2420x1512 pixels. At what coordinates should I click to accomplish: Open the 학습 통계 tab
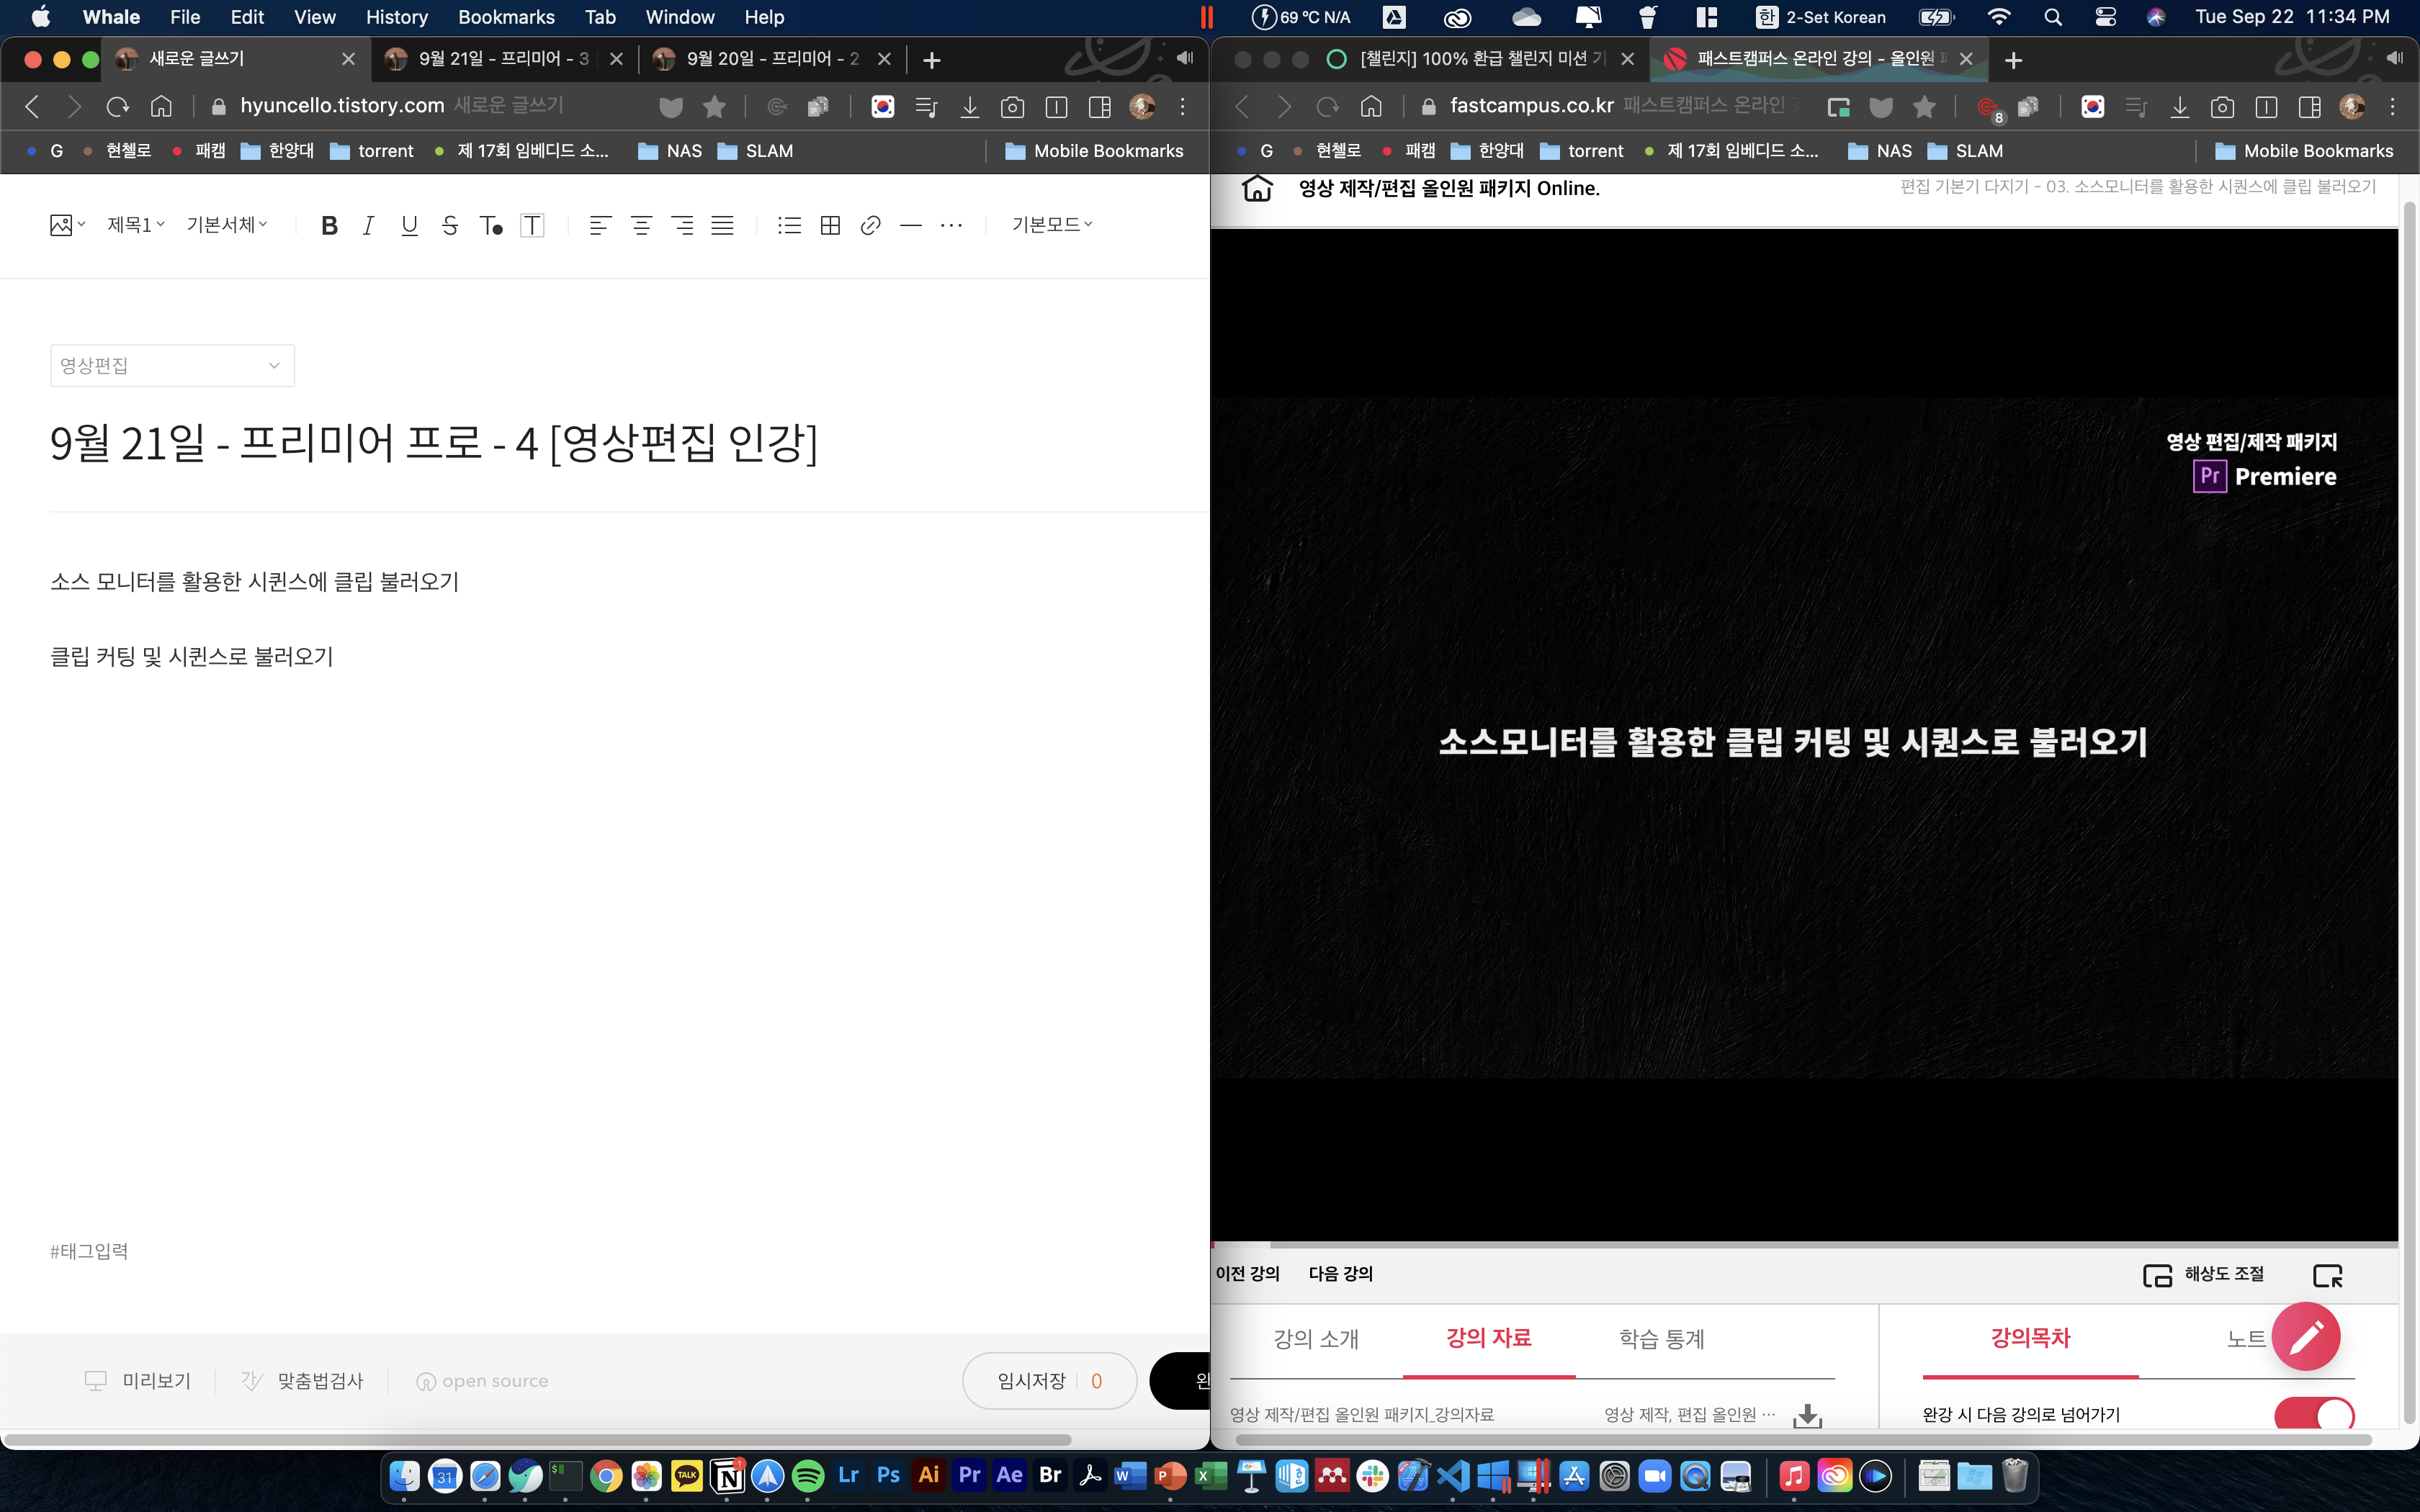[1661, 1338]
